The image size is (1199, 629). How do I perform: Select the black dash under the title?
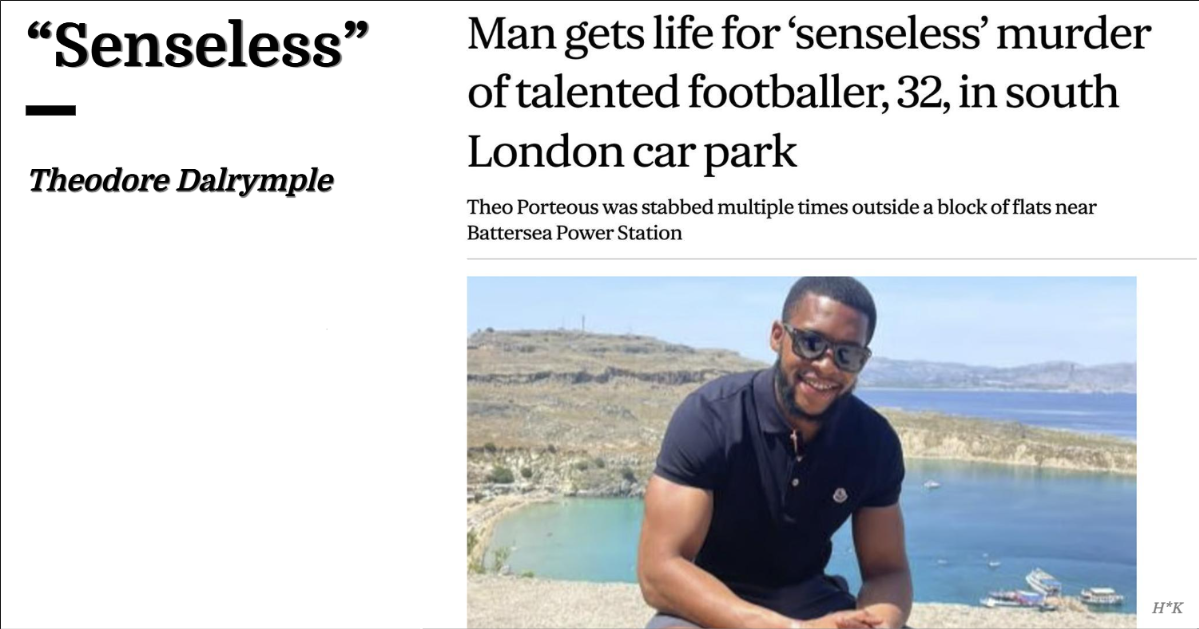(50, 110)
